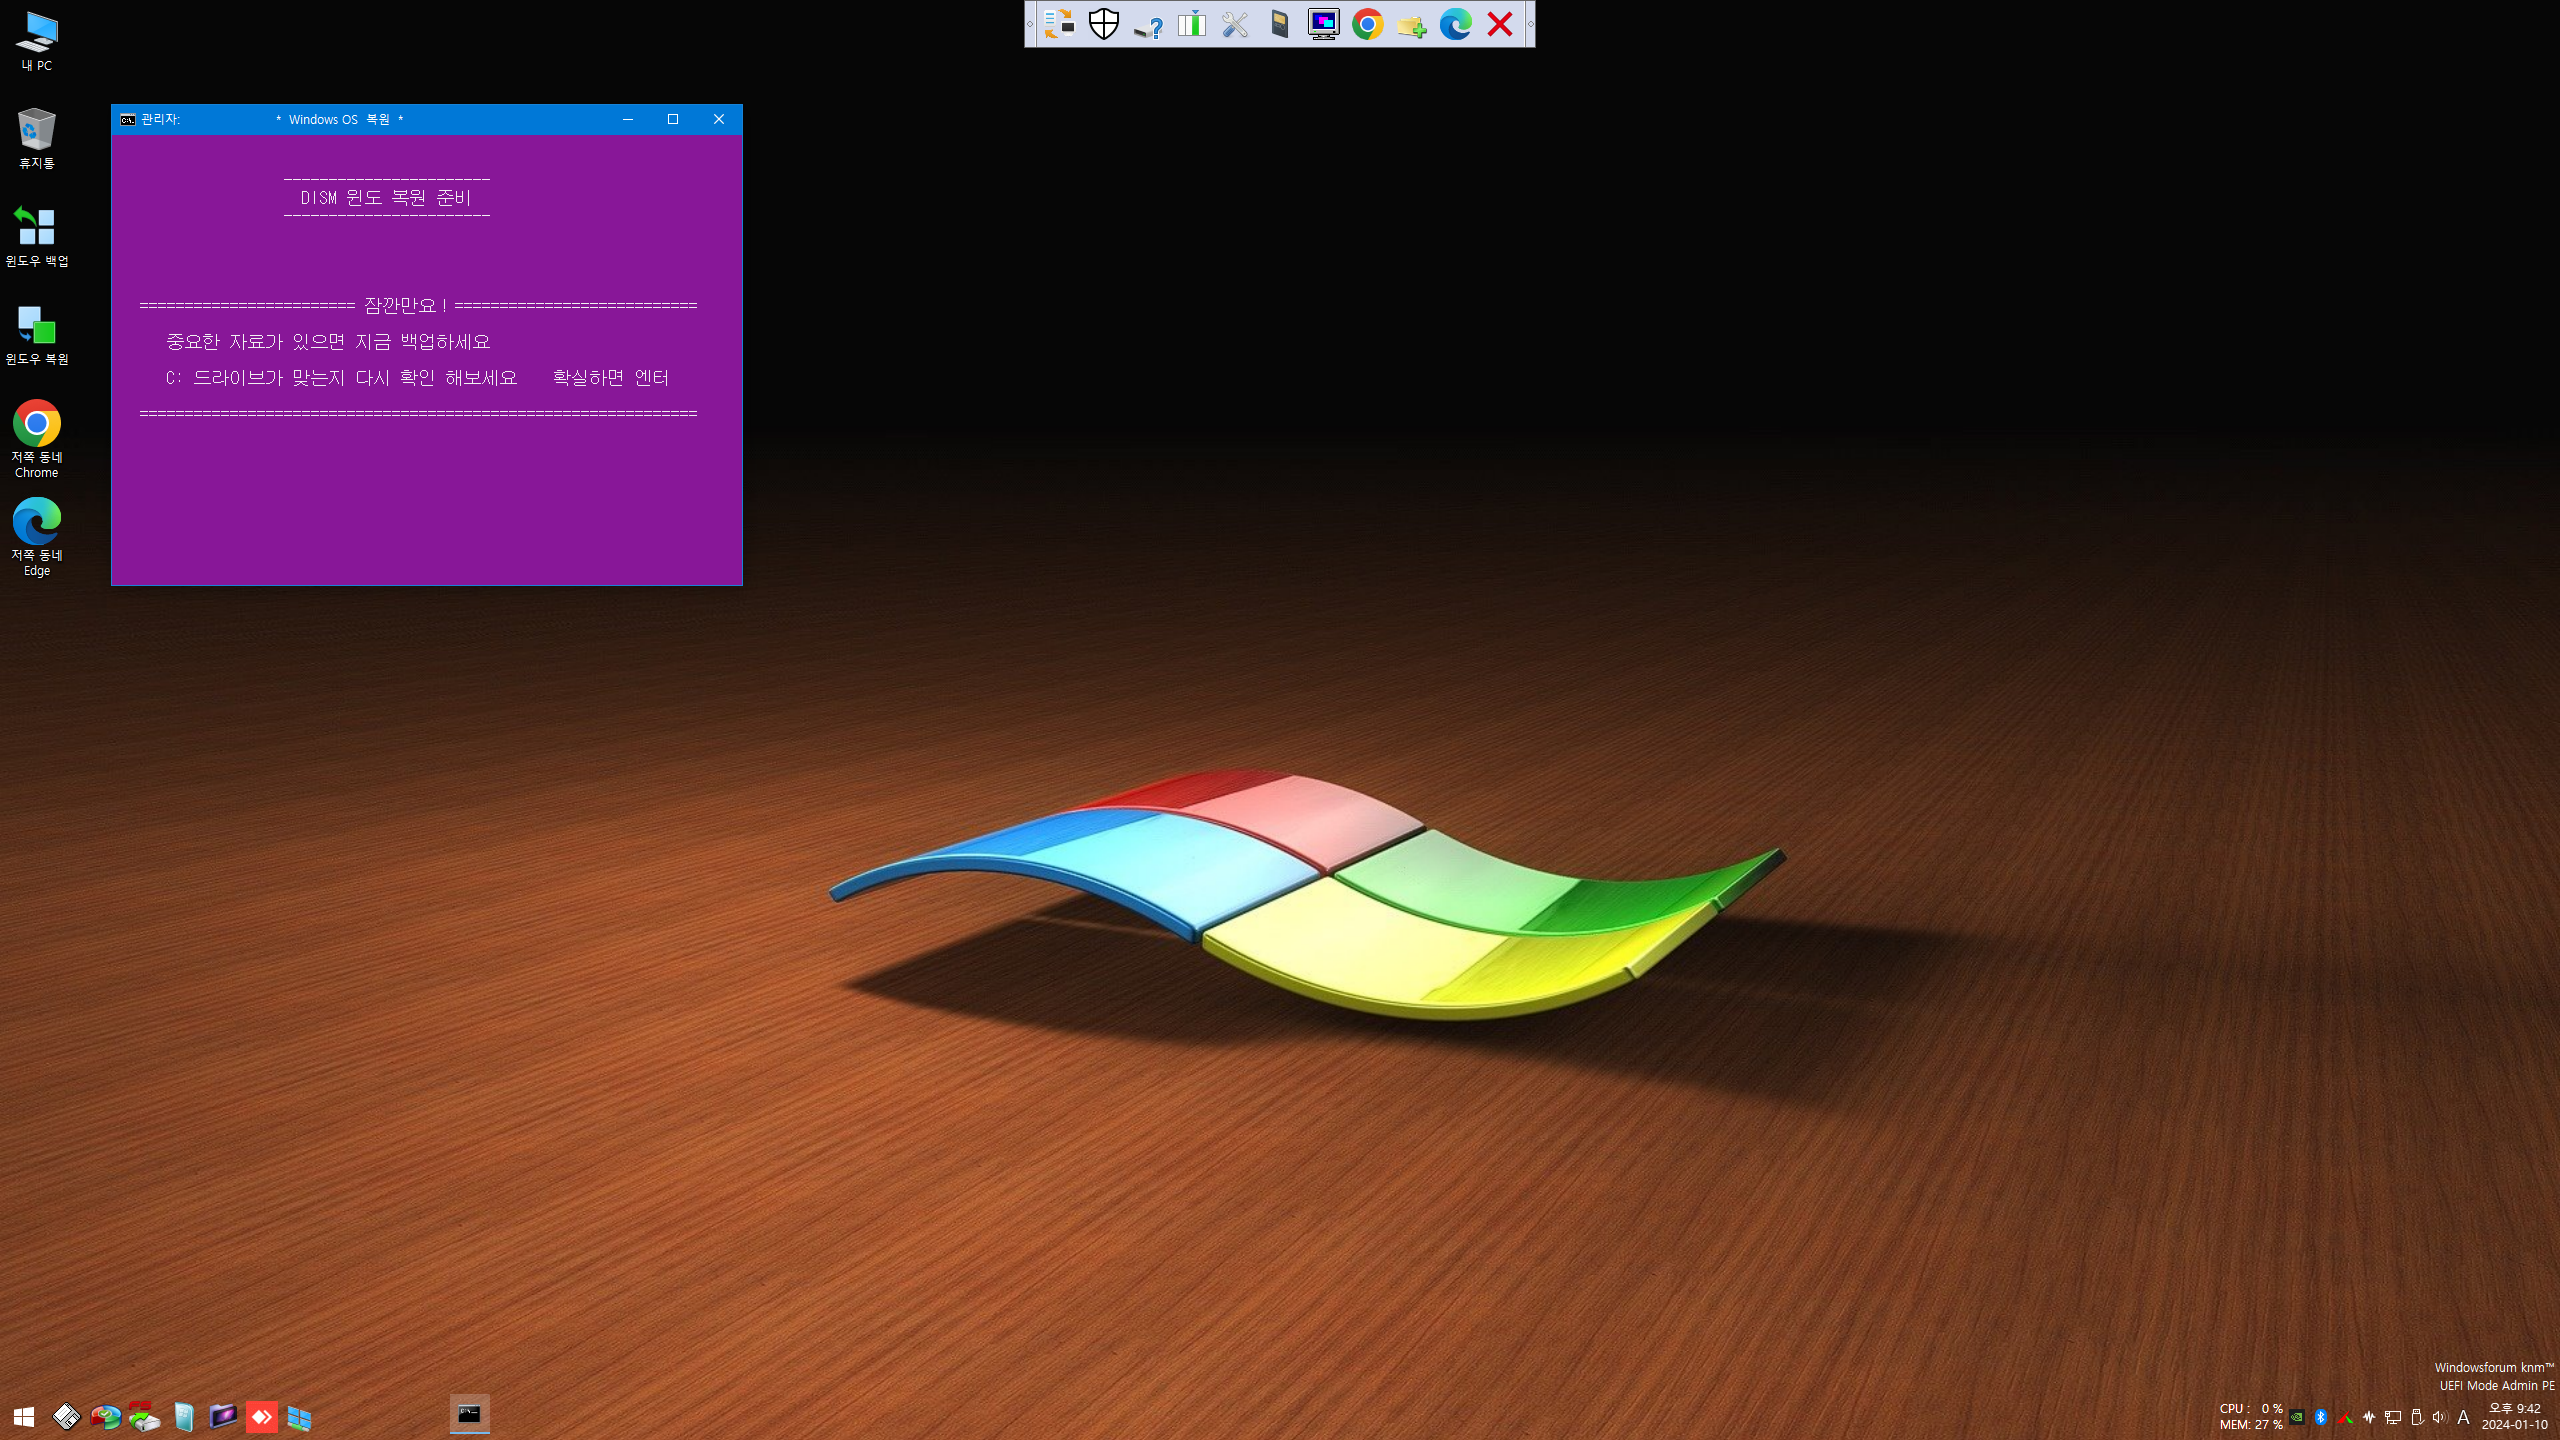Click the USB safely remove tray icon

click(2417, 1417)
